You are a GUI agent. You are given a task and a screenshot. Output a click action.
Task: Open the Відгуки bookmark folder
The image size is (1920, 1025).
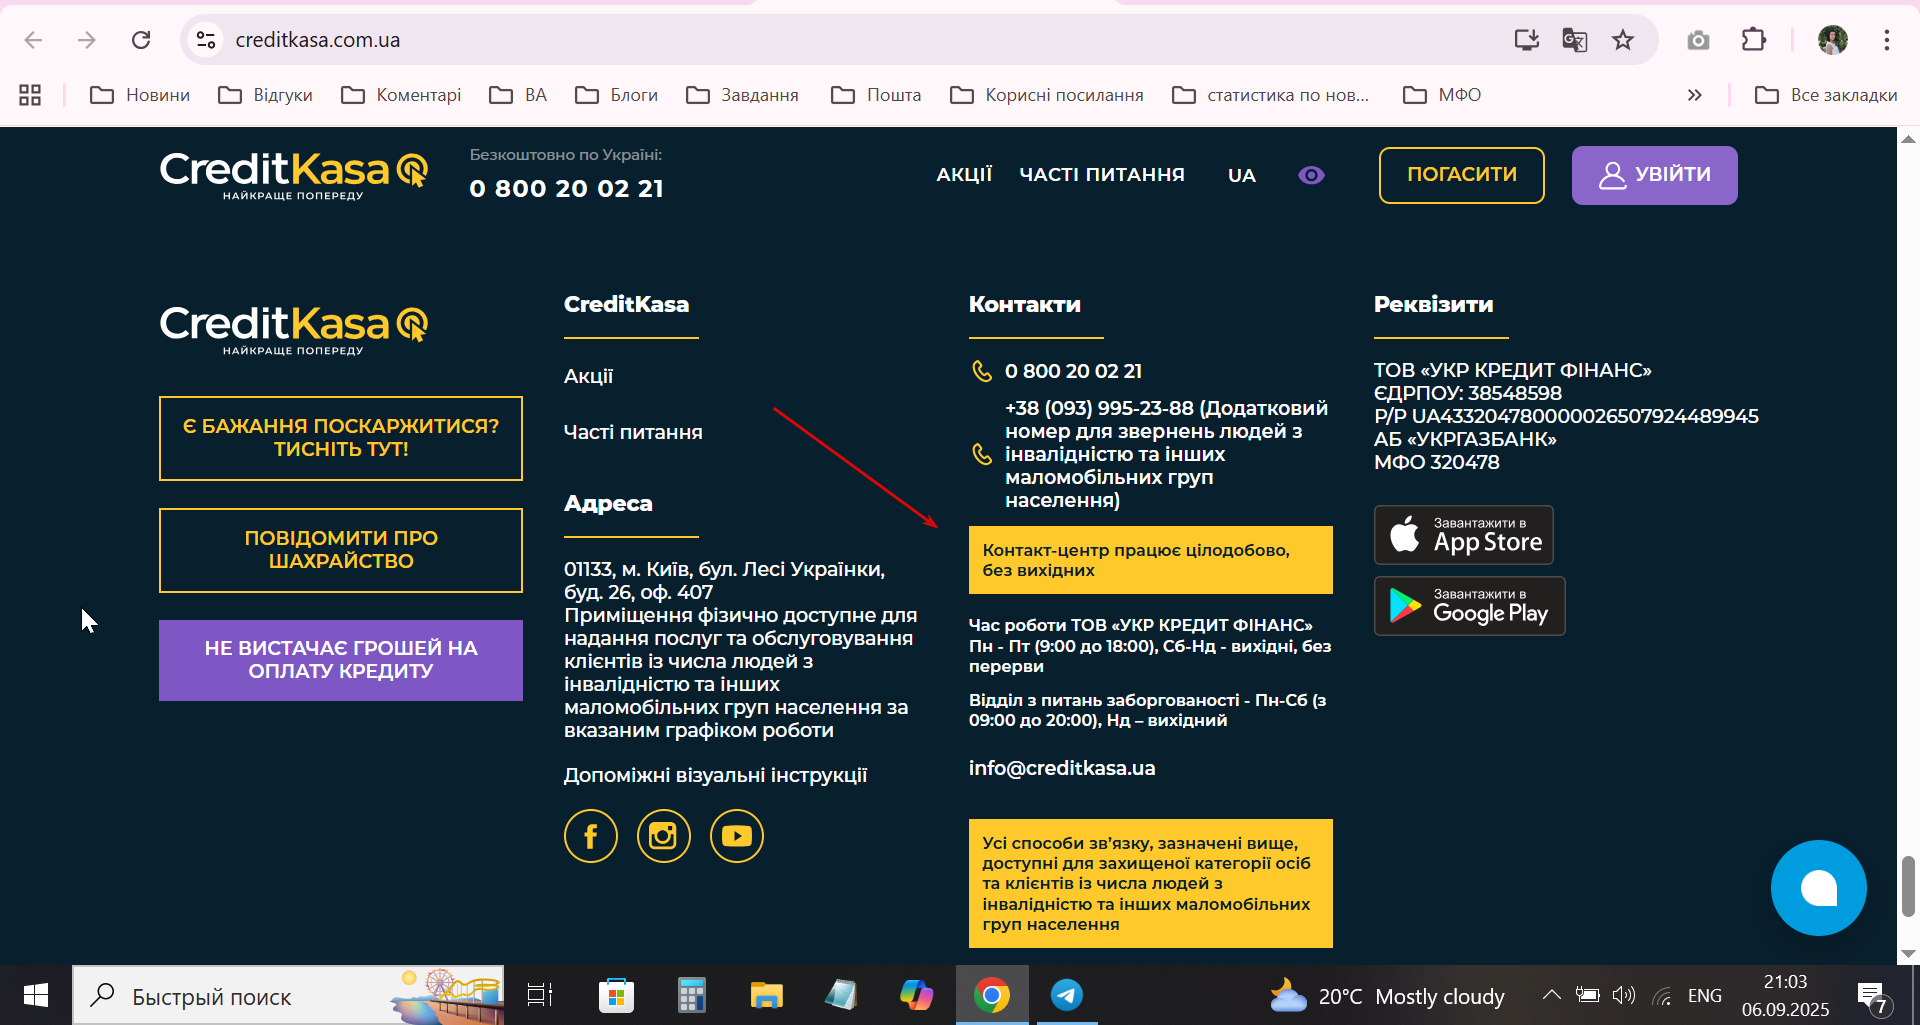(266, 95)
